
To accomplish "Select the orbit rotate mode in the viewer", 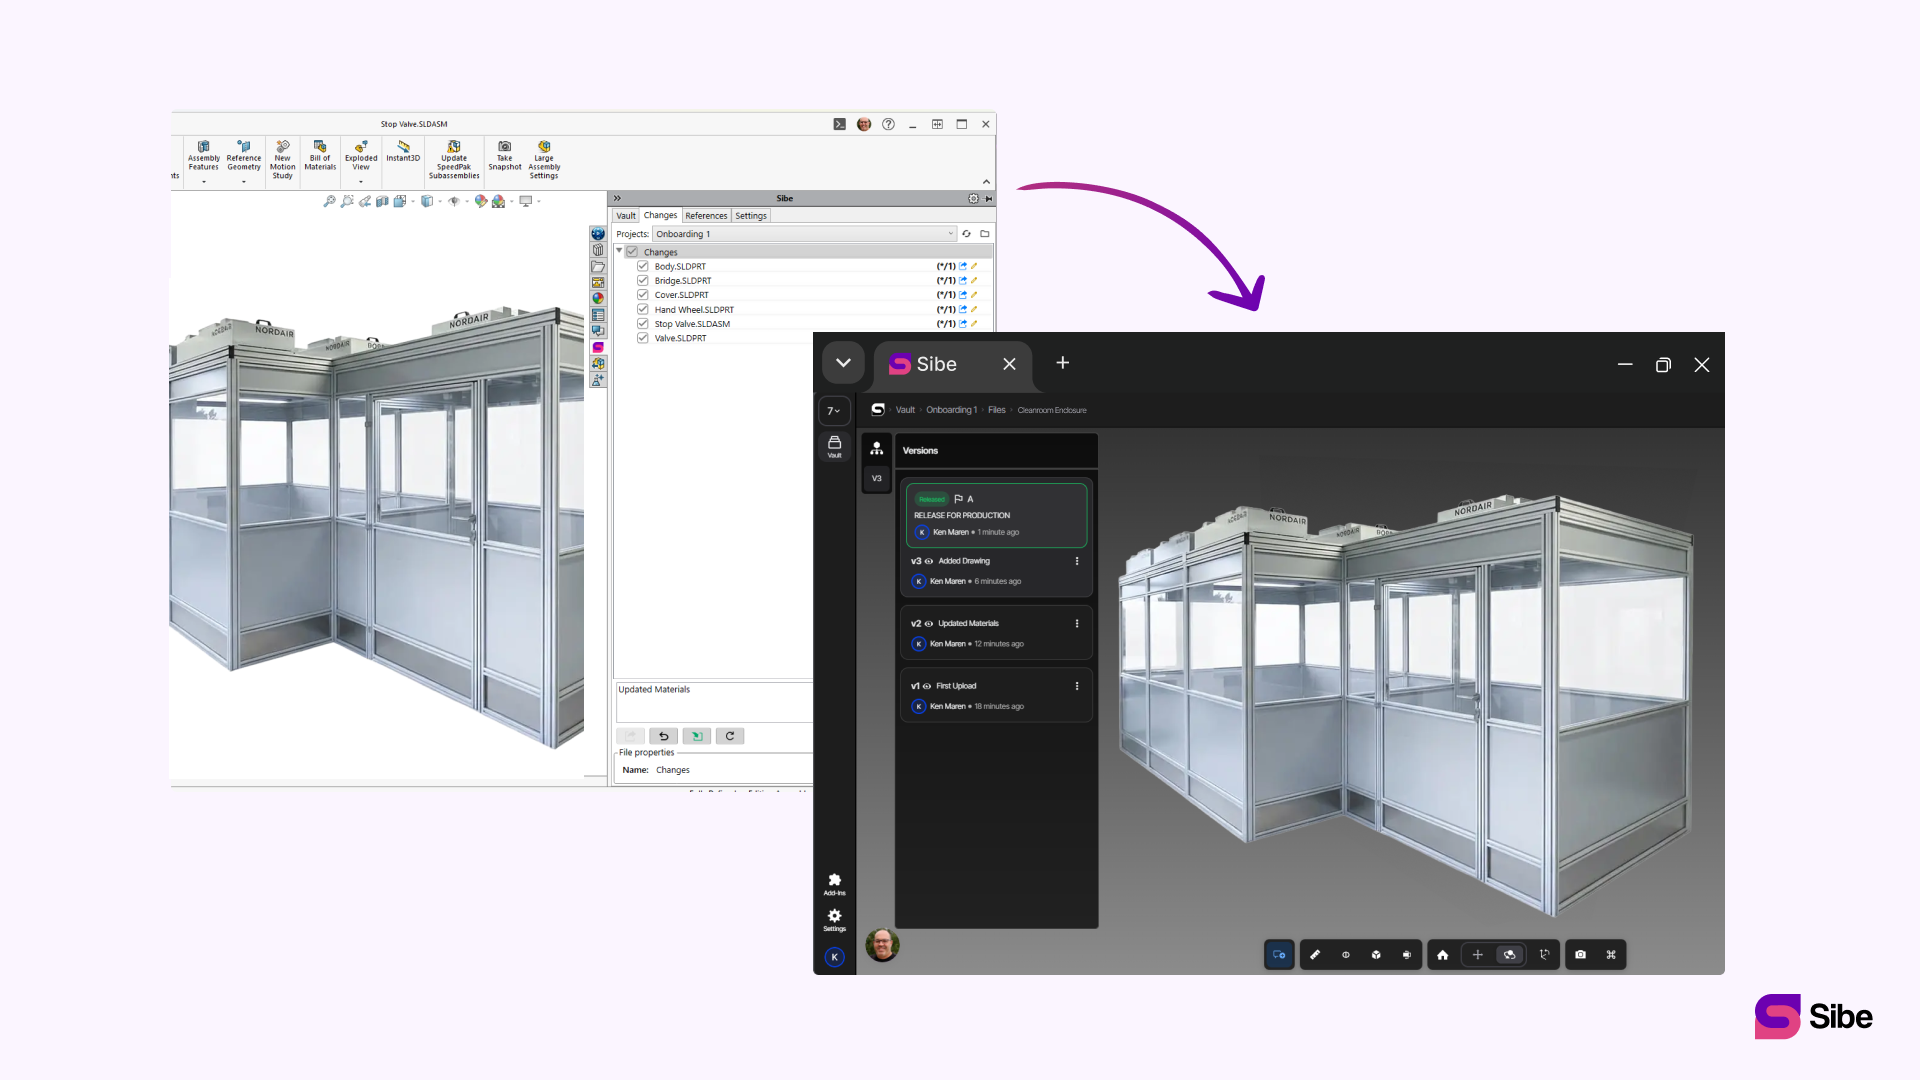I will [1510, 955].
